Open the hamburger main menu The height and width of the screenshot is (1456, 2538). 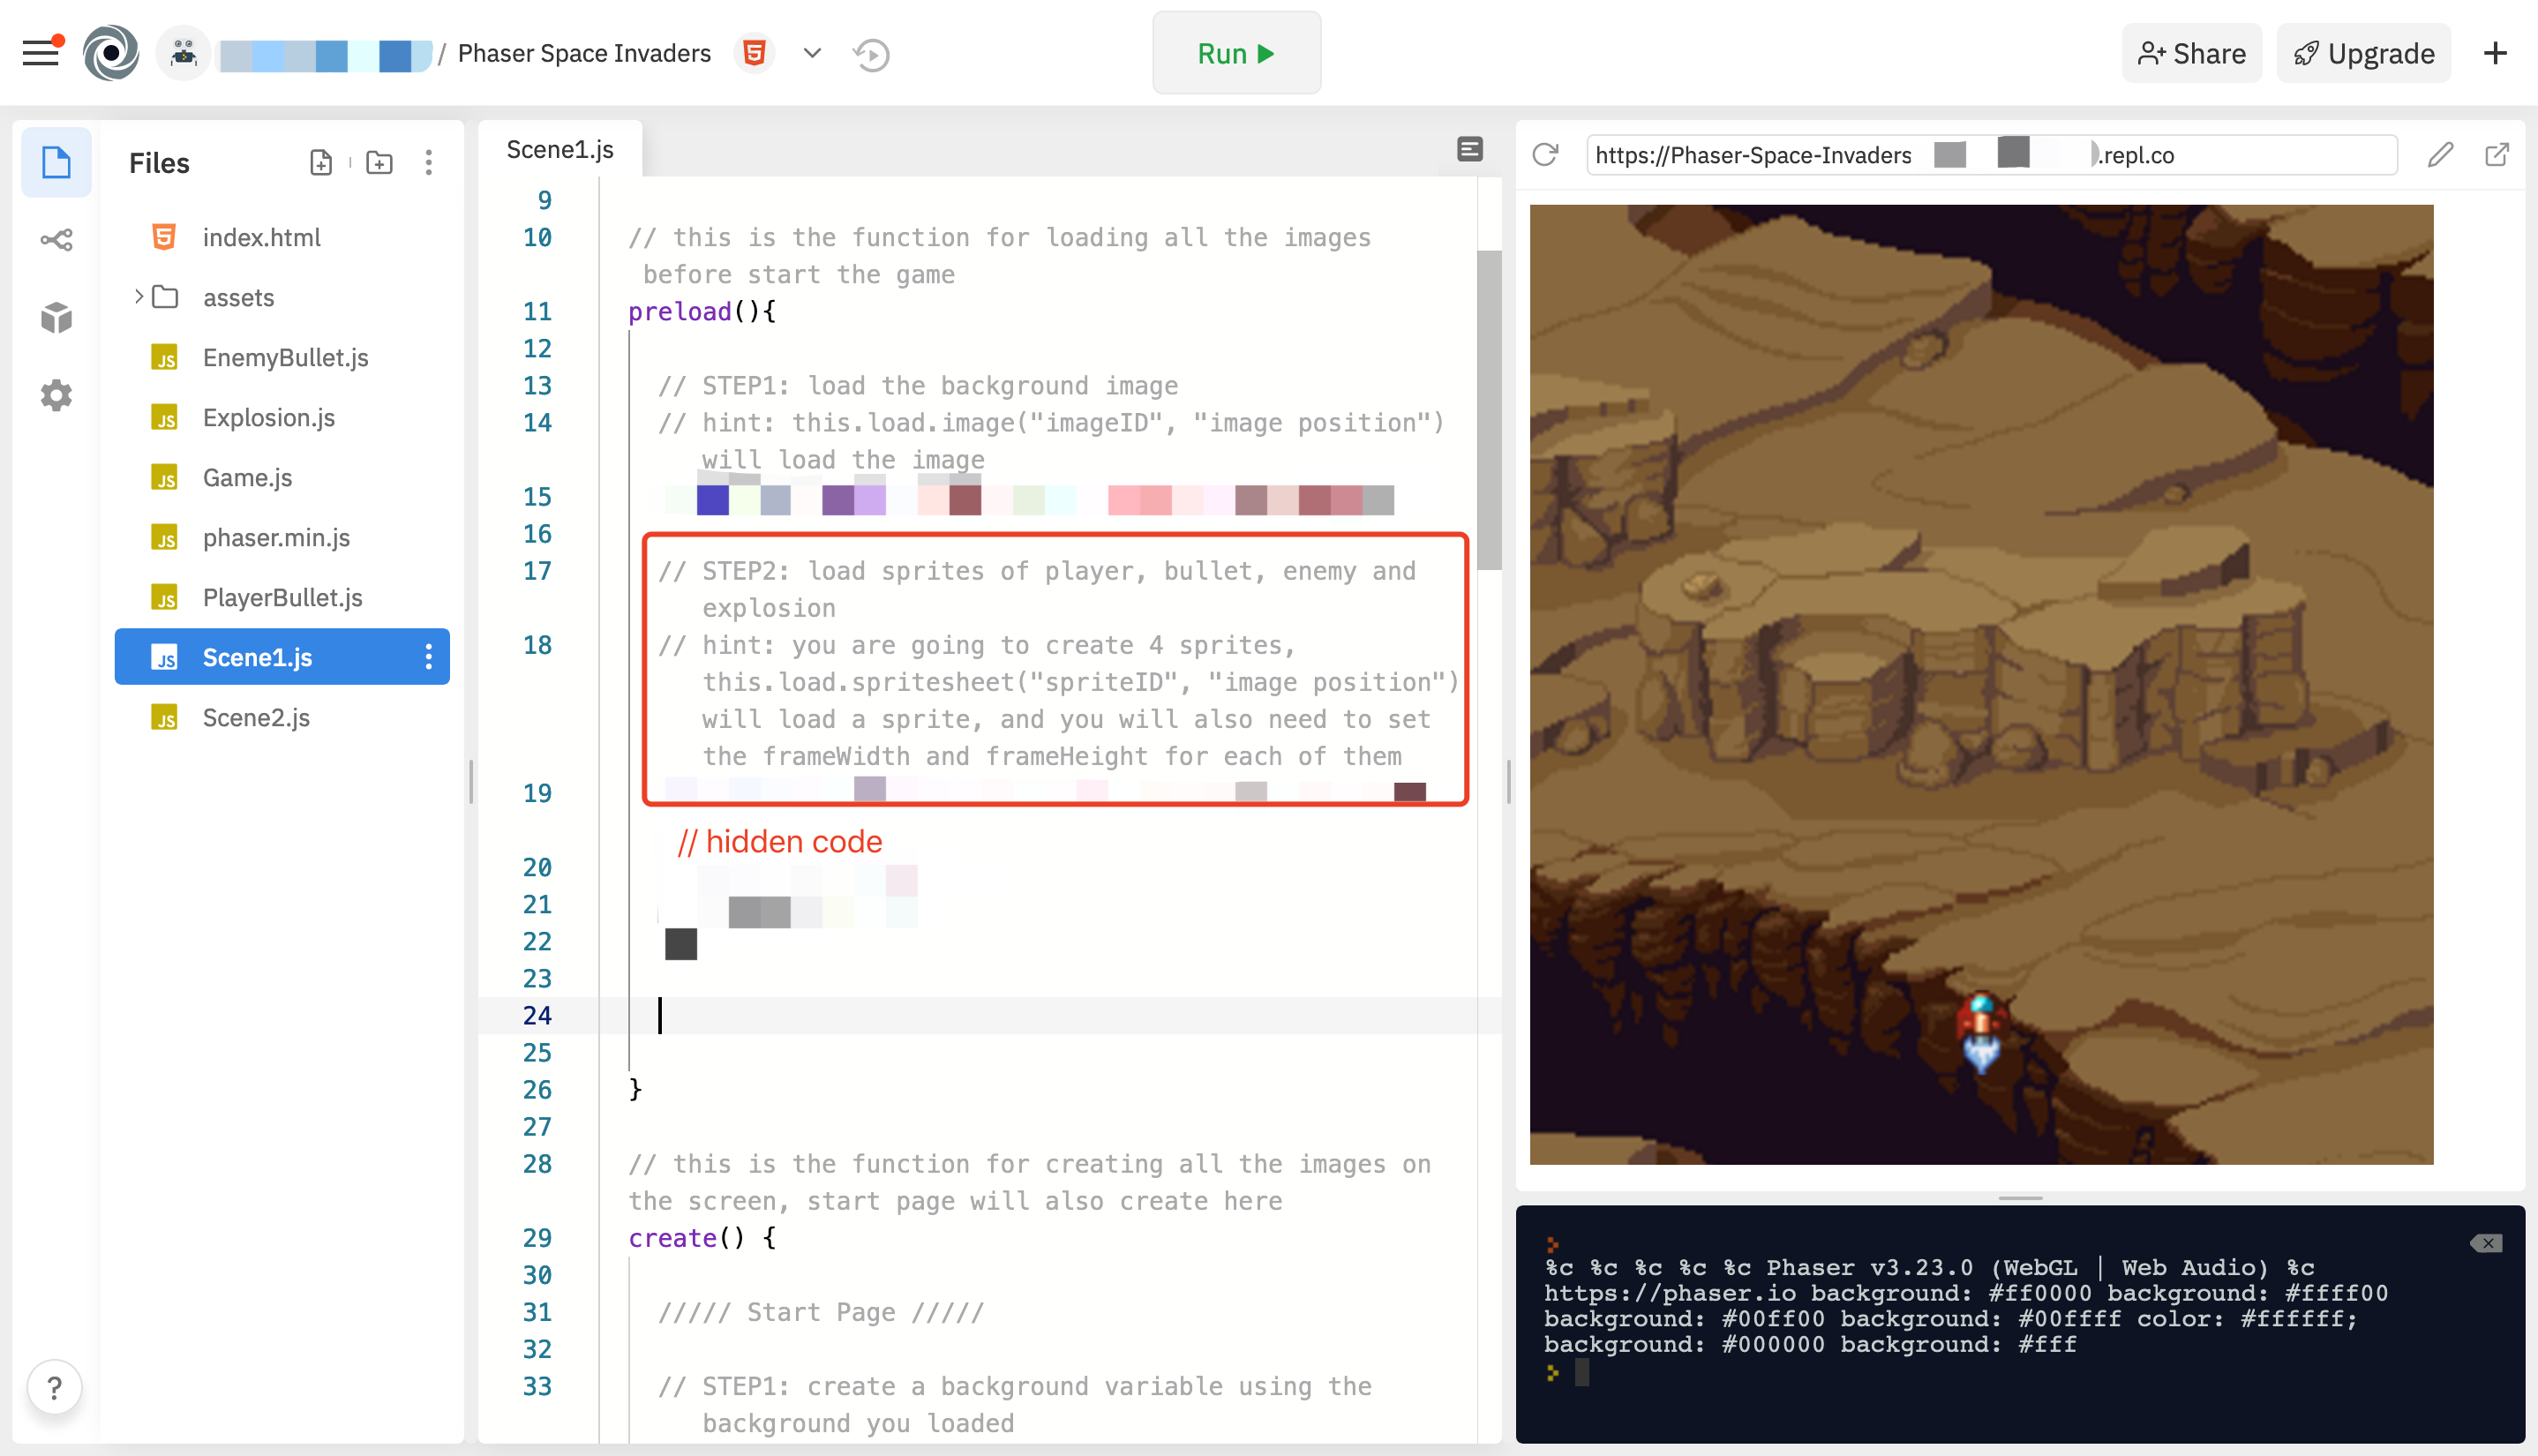(x=40, y=53)
